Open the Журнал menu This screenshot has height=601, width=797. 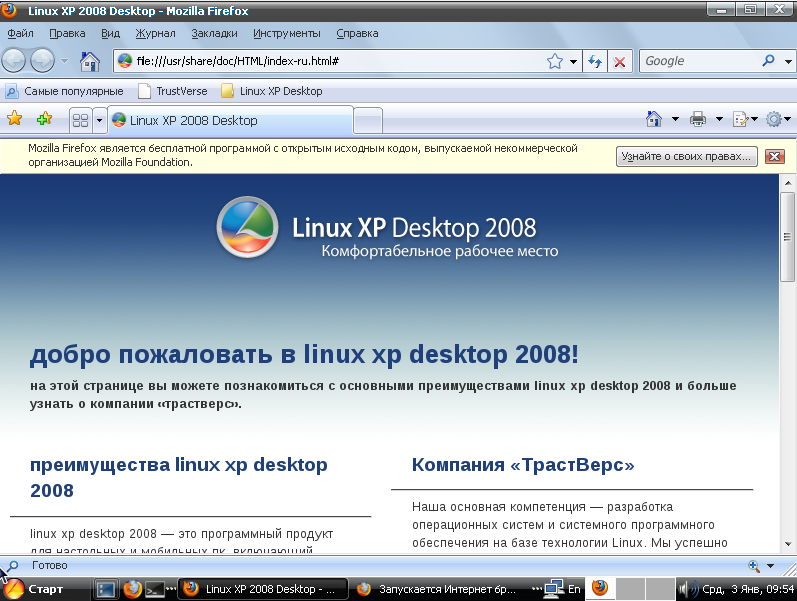(156, 34)
